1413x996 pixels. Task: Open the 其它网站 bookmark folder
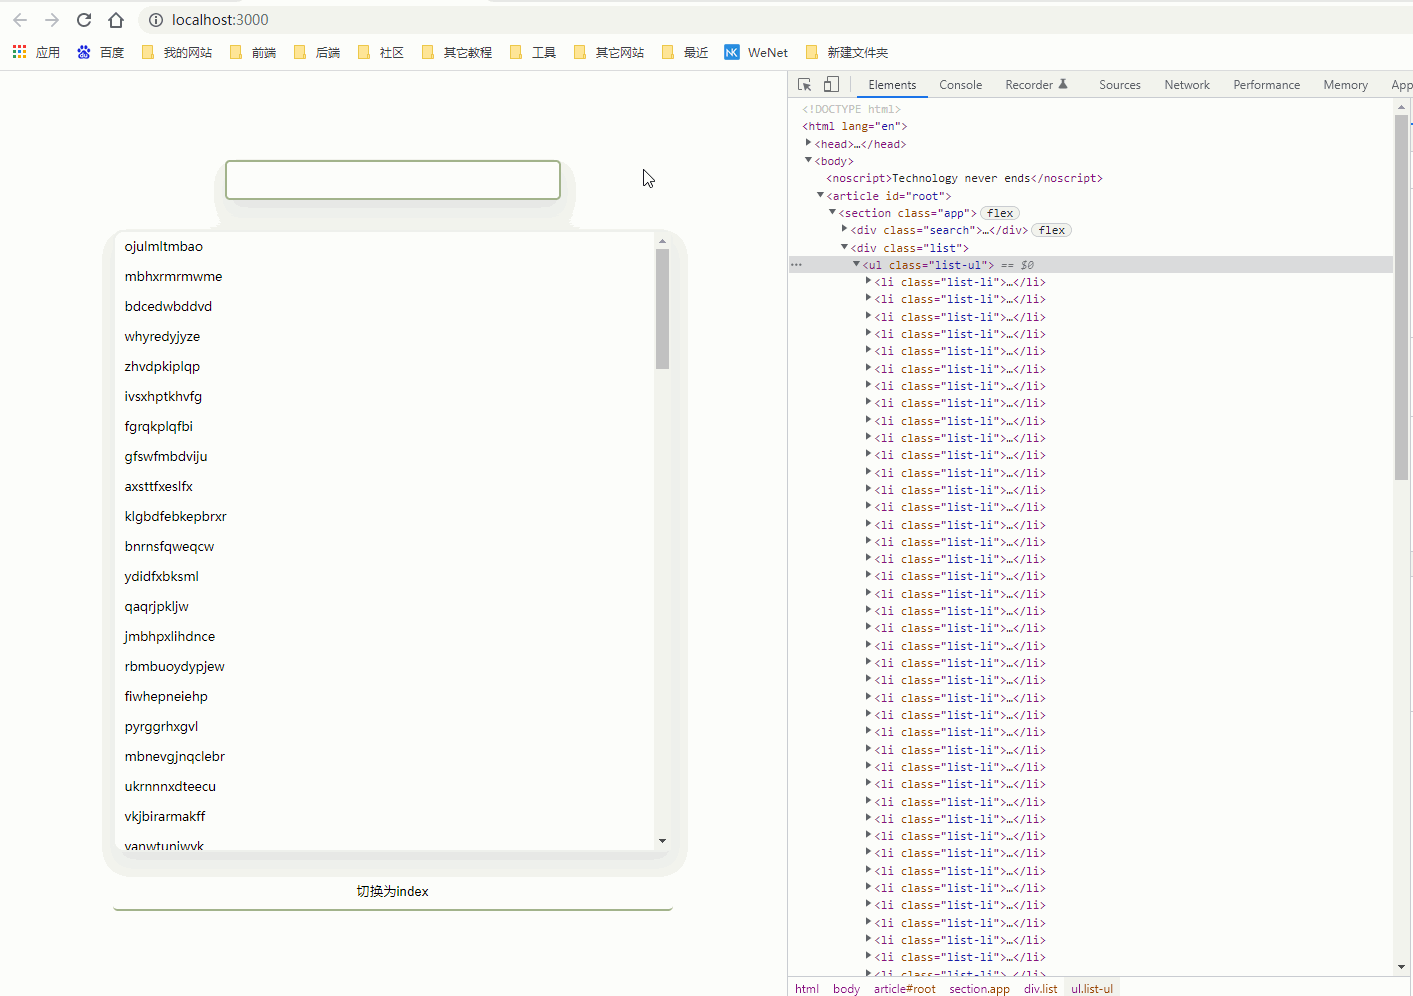[609, 52]
